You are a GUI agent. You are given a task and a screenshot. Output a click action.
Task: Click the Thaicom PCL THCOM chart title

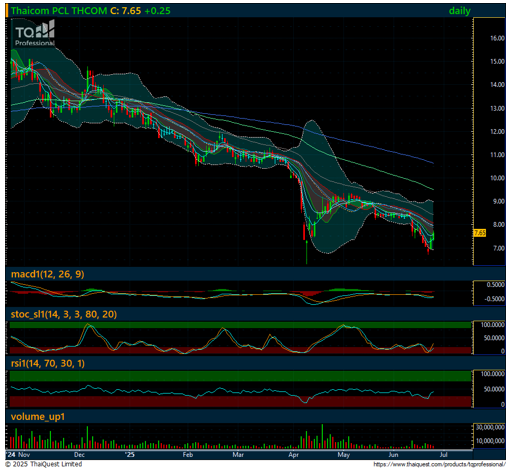tap(59, 11)
